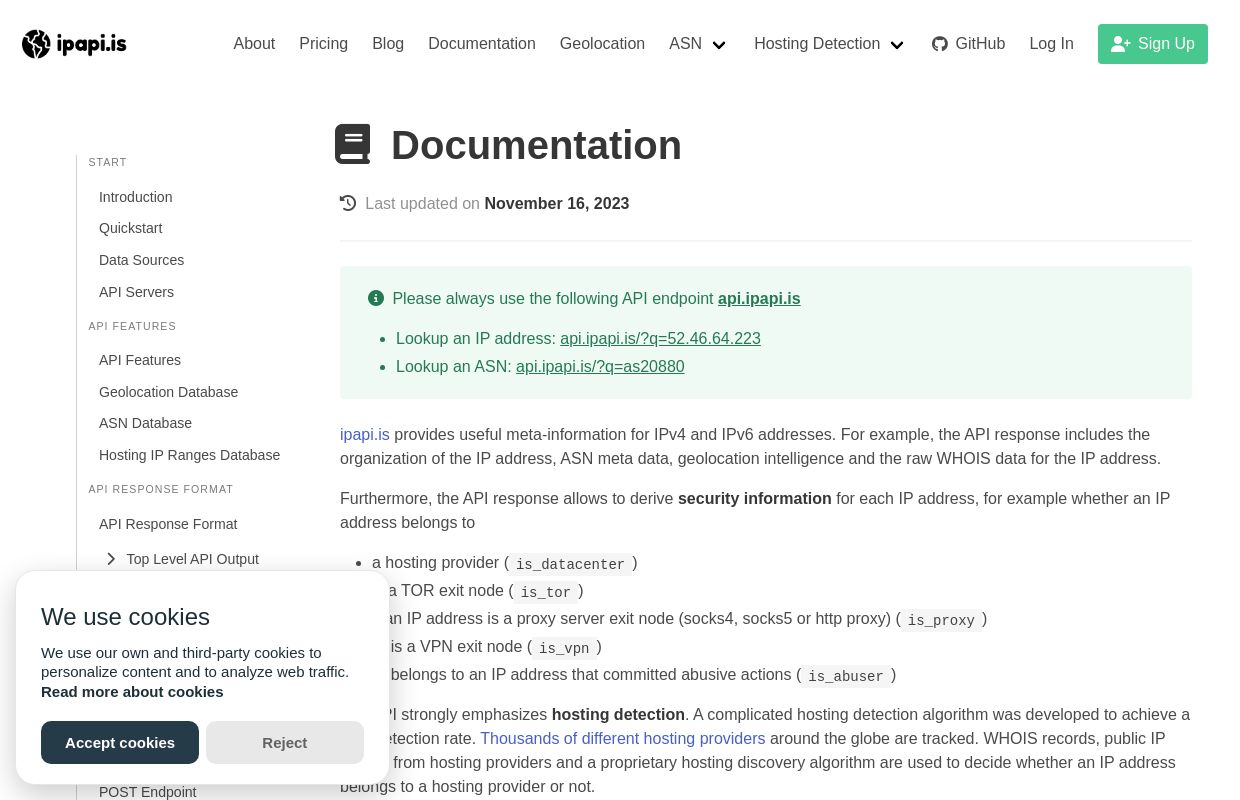Viewport: 1240px width, 800px height.
Task: Open Documentation in the top navigation
Action: 482,44
